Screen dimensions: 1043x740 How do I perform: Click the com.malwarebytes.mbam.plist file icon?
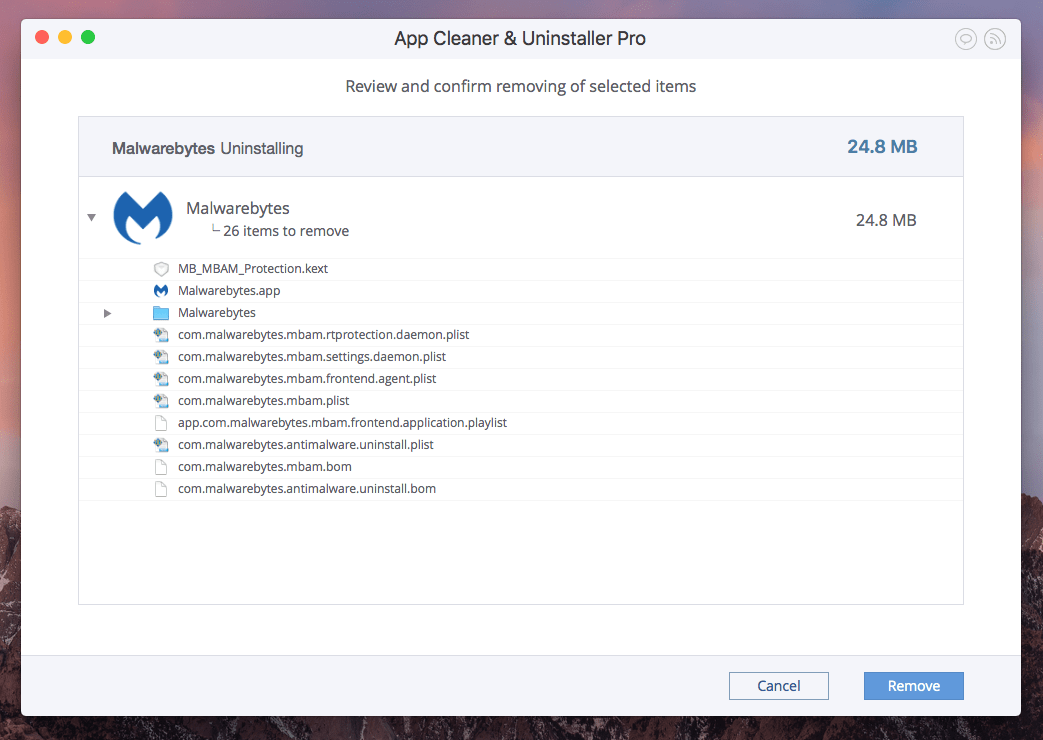tap(161, 401)
